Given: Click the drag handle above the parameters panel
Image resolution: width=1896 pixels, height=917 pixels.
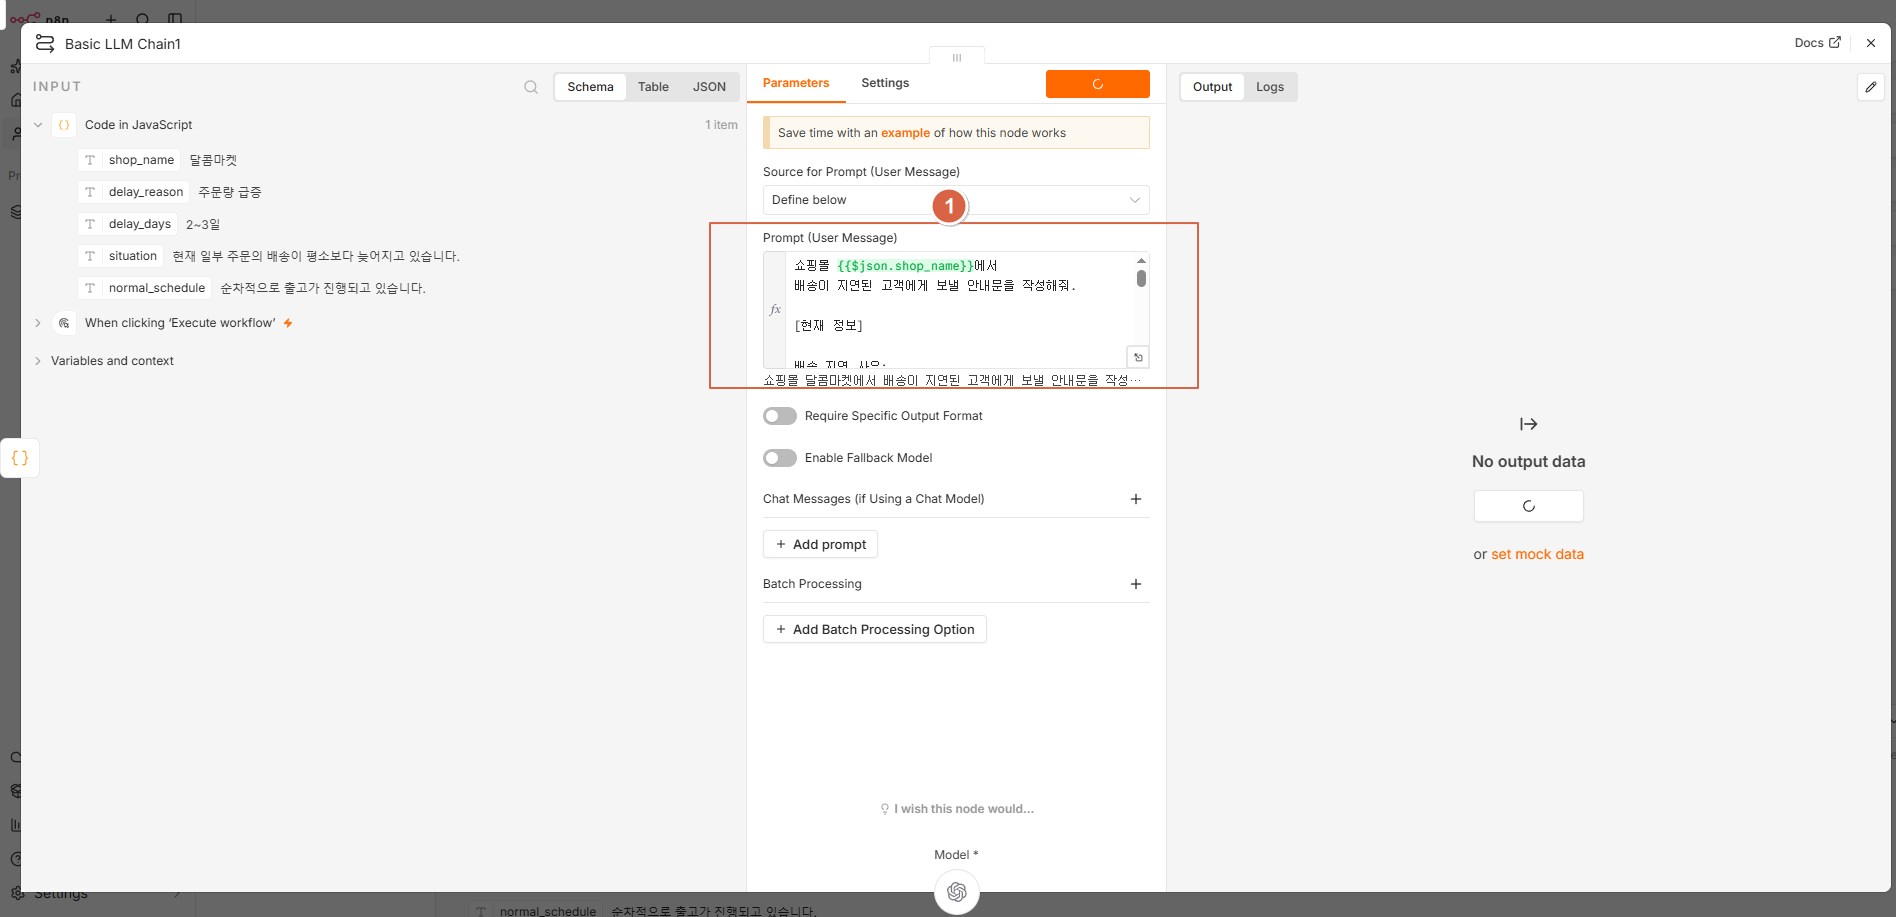Looking at the screenshot, I should 957,57.
